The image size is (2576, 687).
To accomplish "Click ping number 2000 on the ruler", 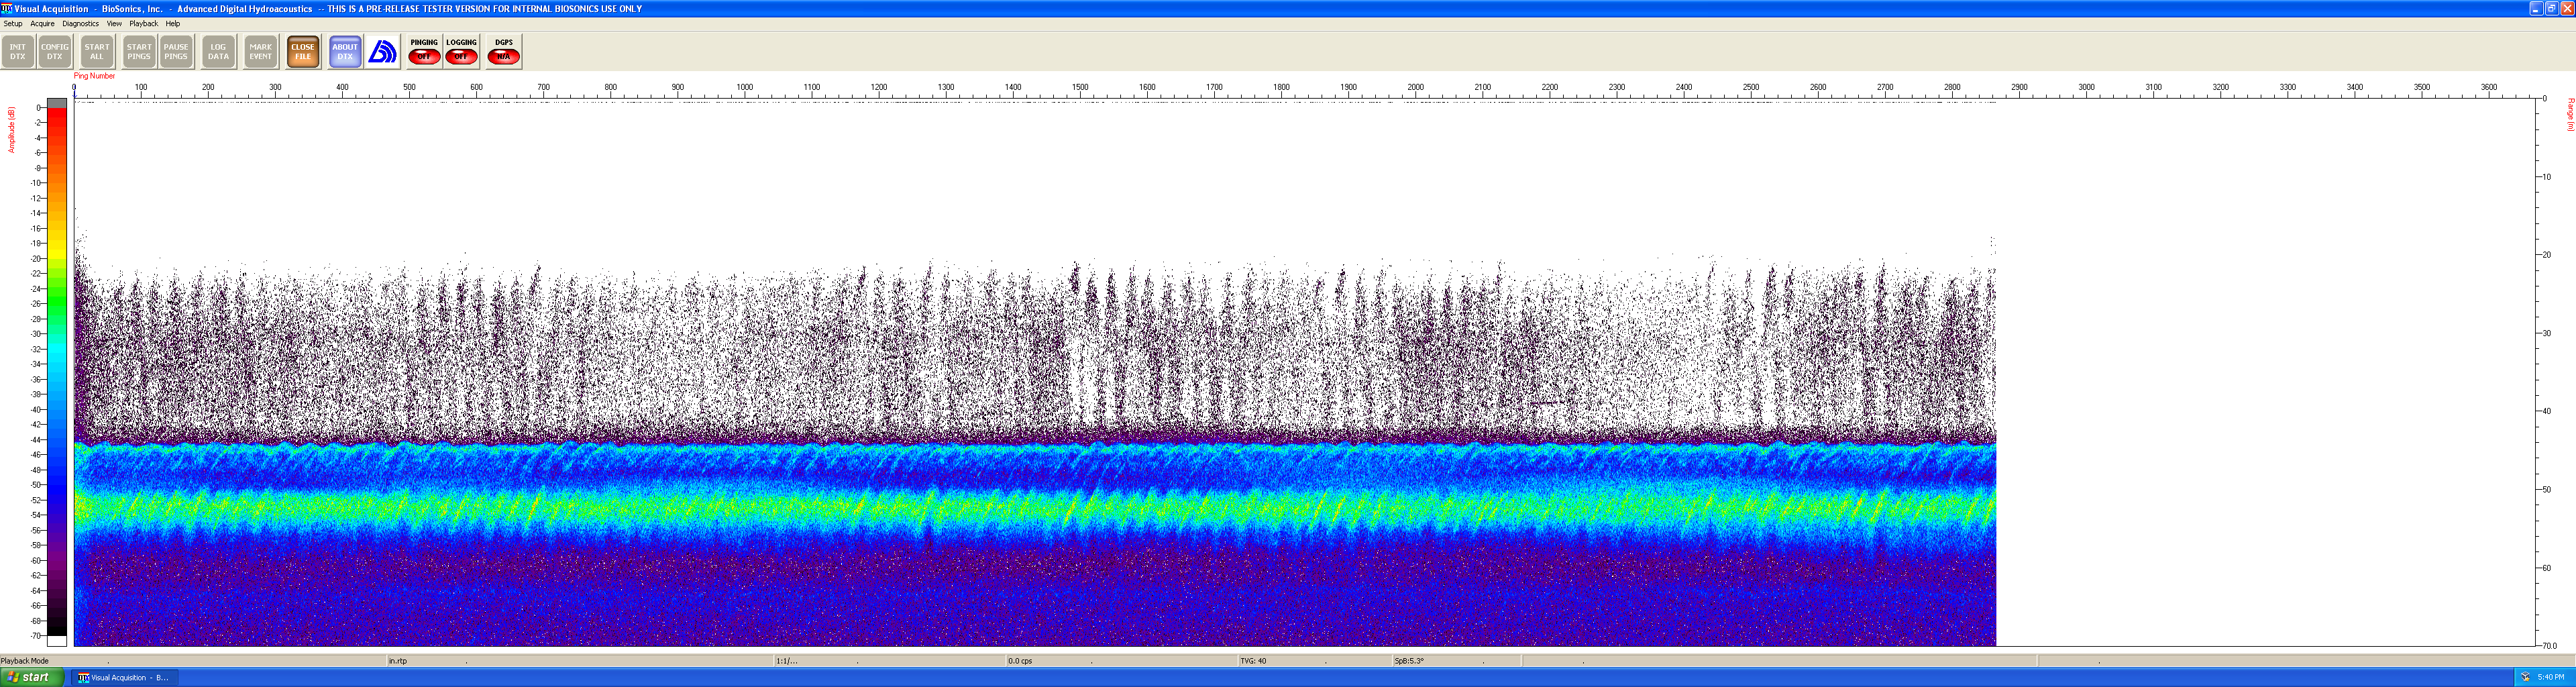I will coord(1416,87).
